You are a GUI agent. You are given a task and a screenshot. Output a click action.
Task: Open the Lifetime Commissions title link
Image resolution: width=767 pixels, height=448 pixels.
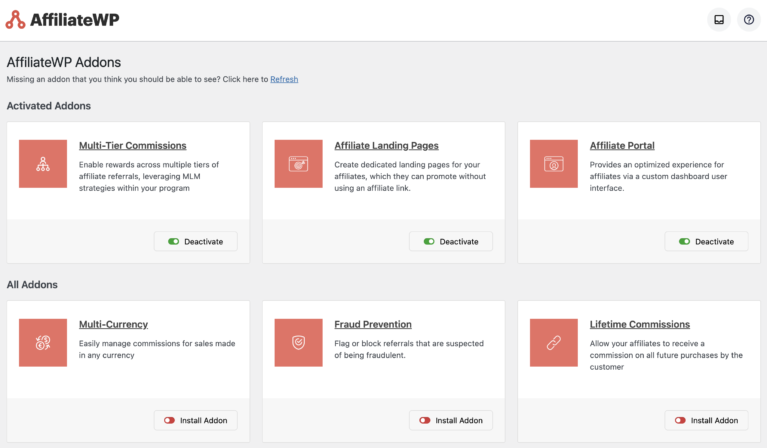coord(640,325)
